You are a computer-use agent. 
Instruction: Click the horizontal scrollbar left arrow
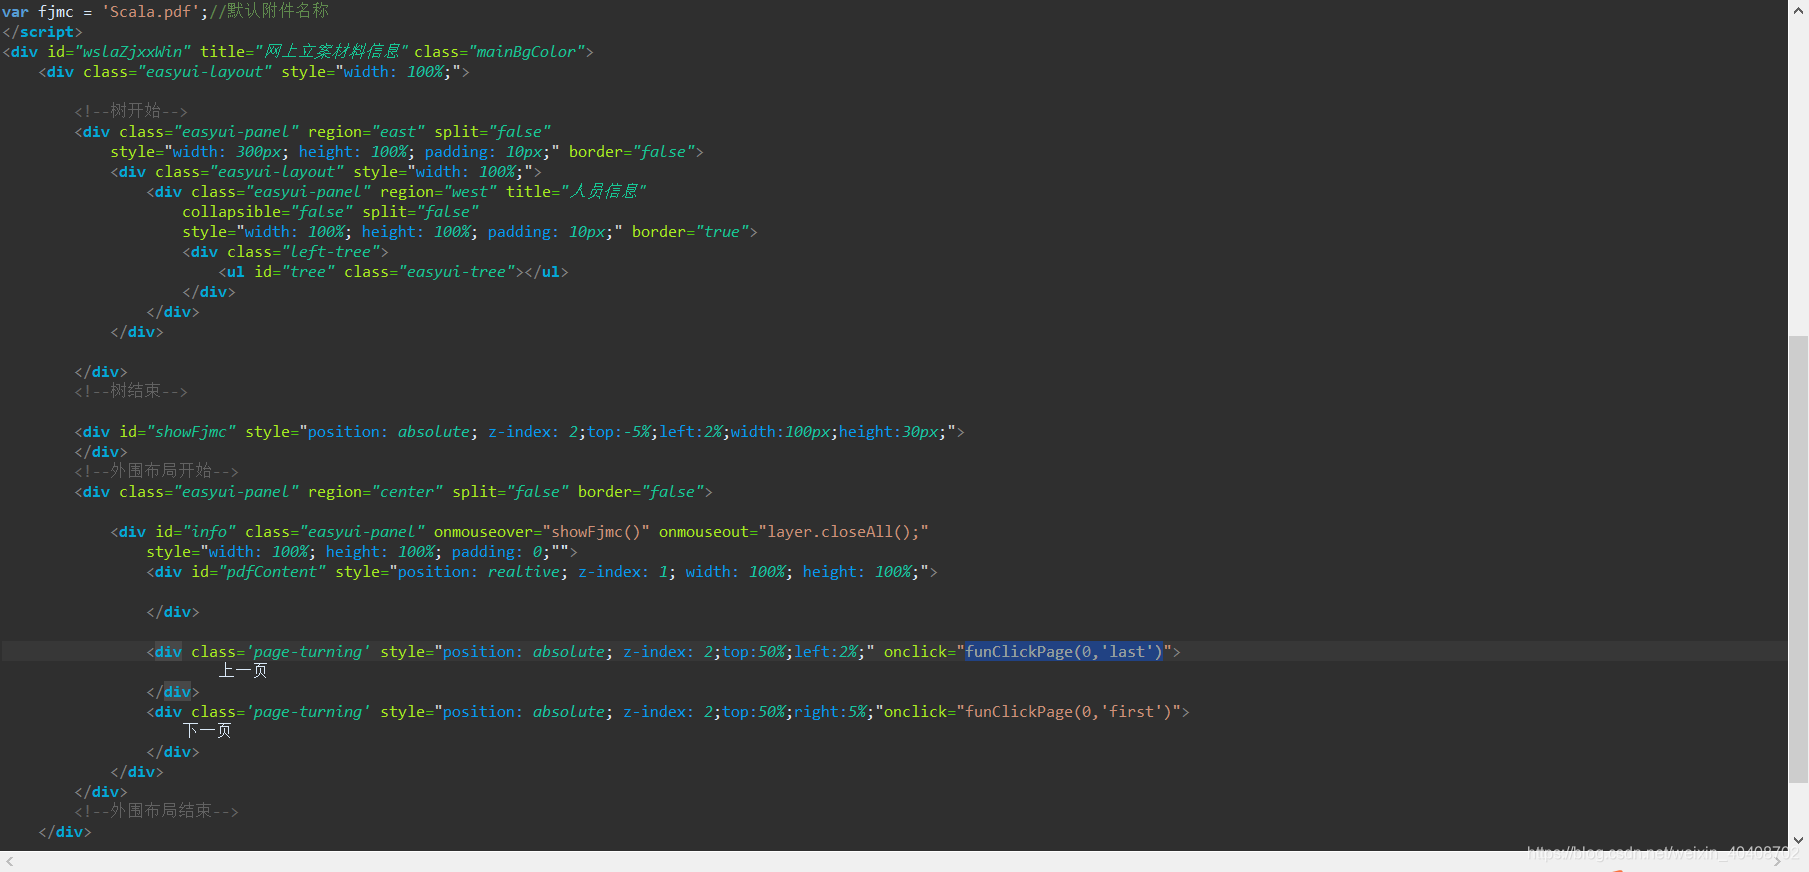click(x=9, y=861)
